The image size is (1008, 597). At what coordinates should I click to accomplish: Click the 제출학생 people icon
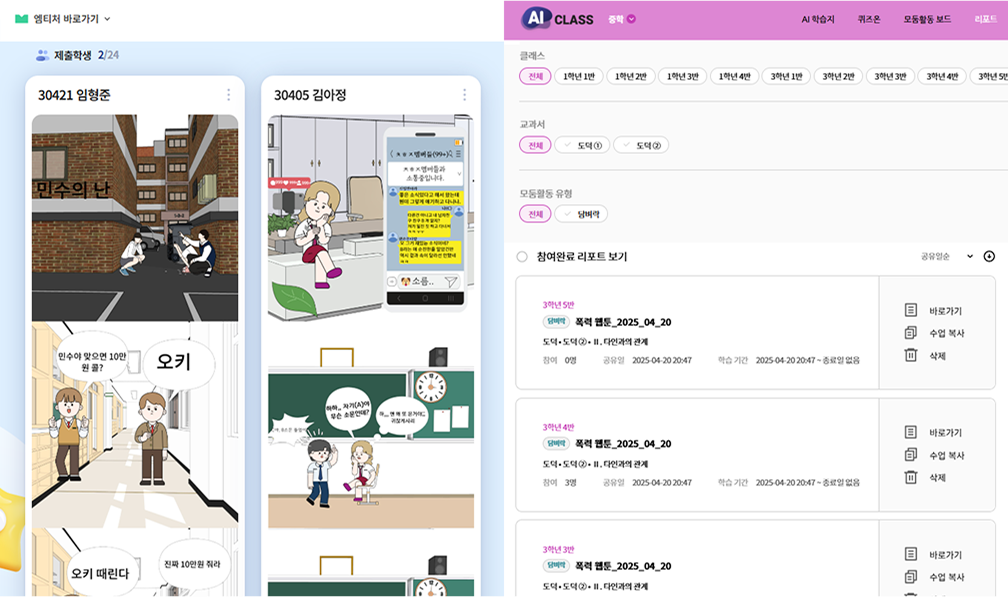[42, 55]
